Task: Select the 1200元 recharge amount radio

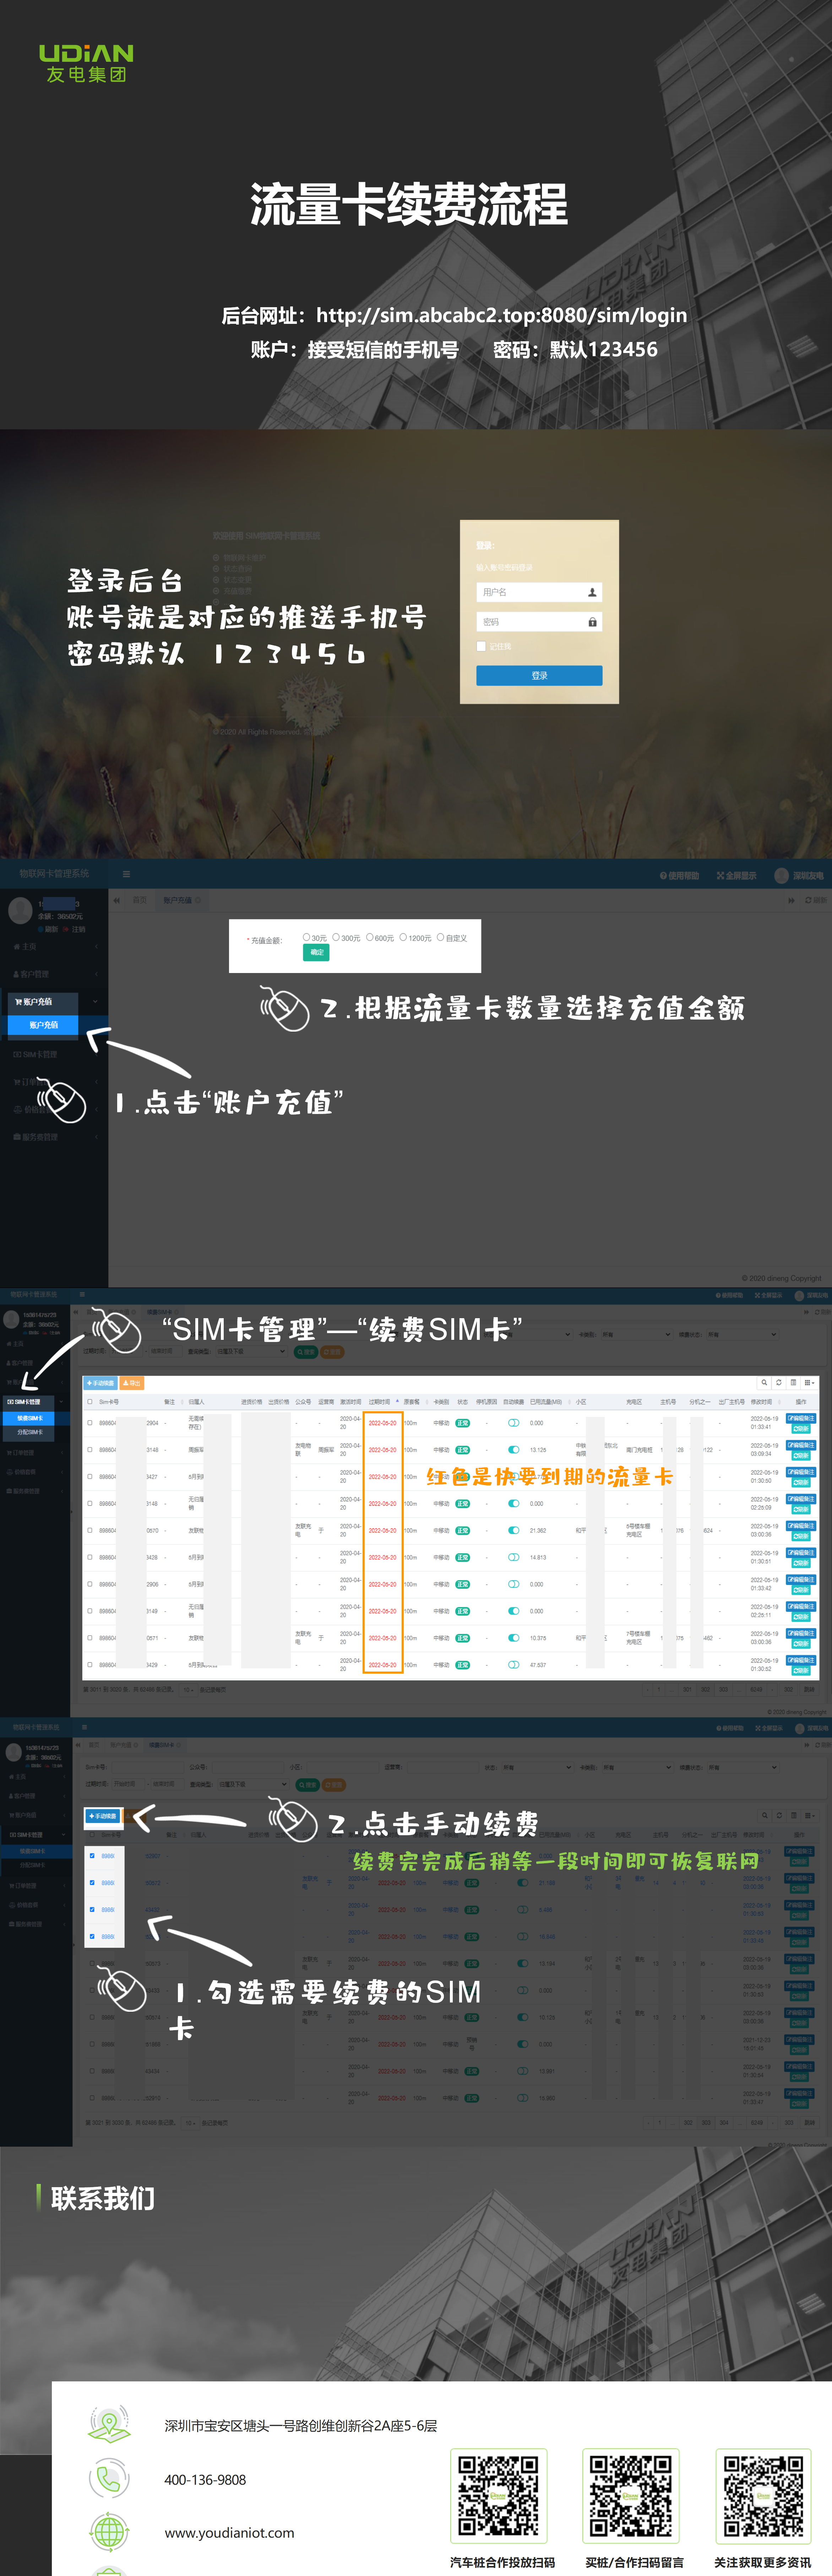Action: point(403,937)
